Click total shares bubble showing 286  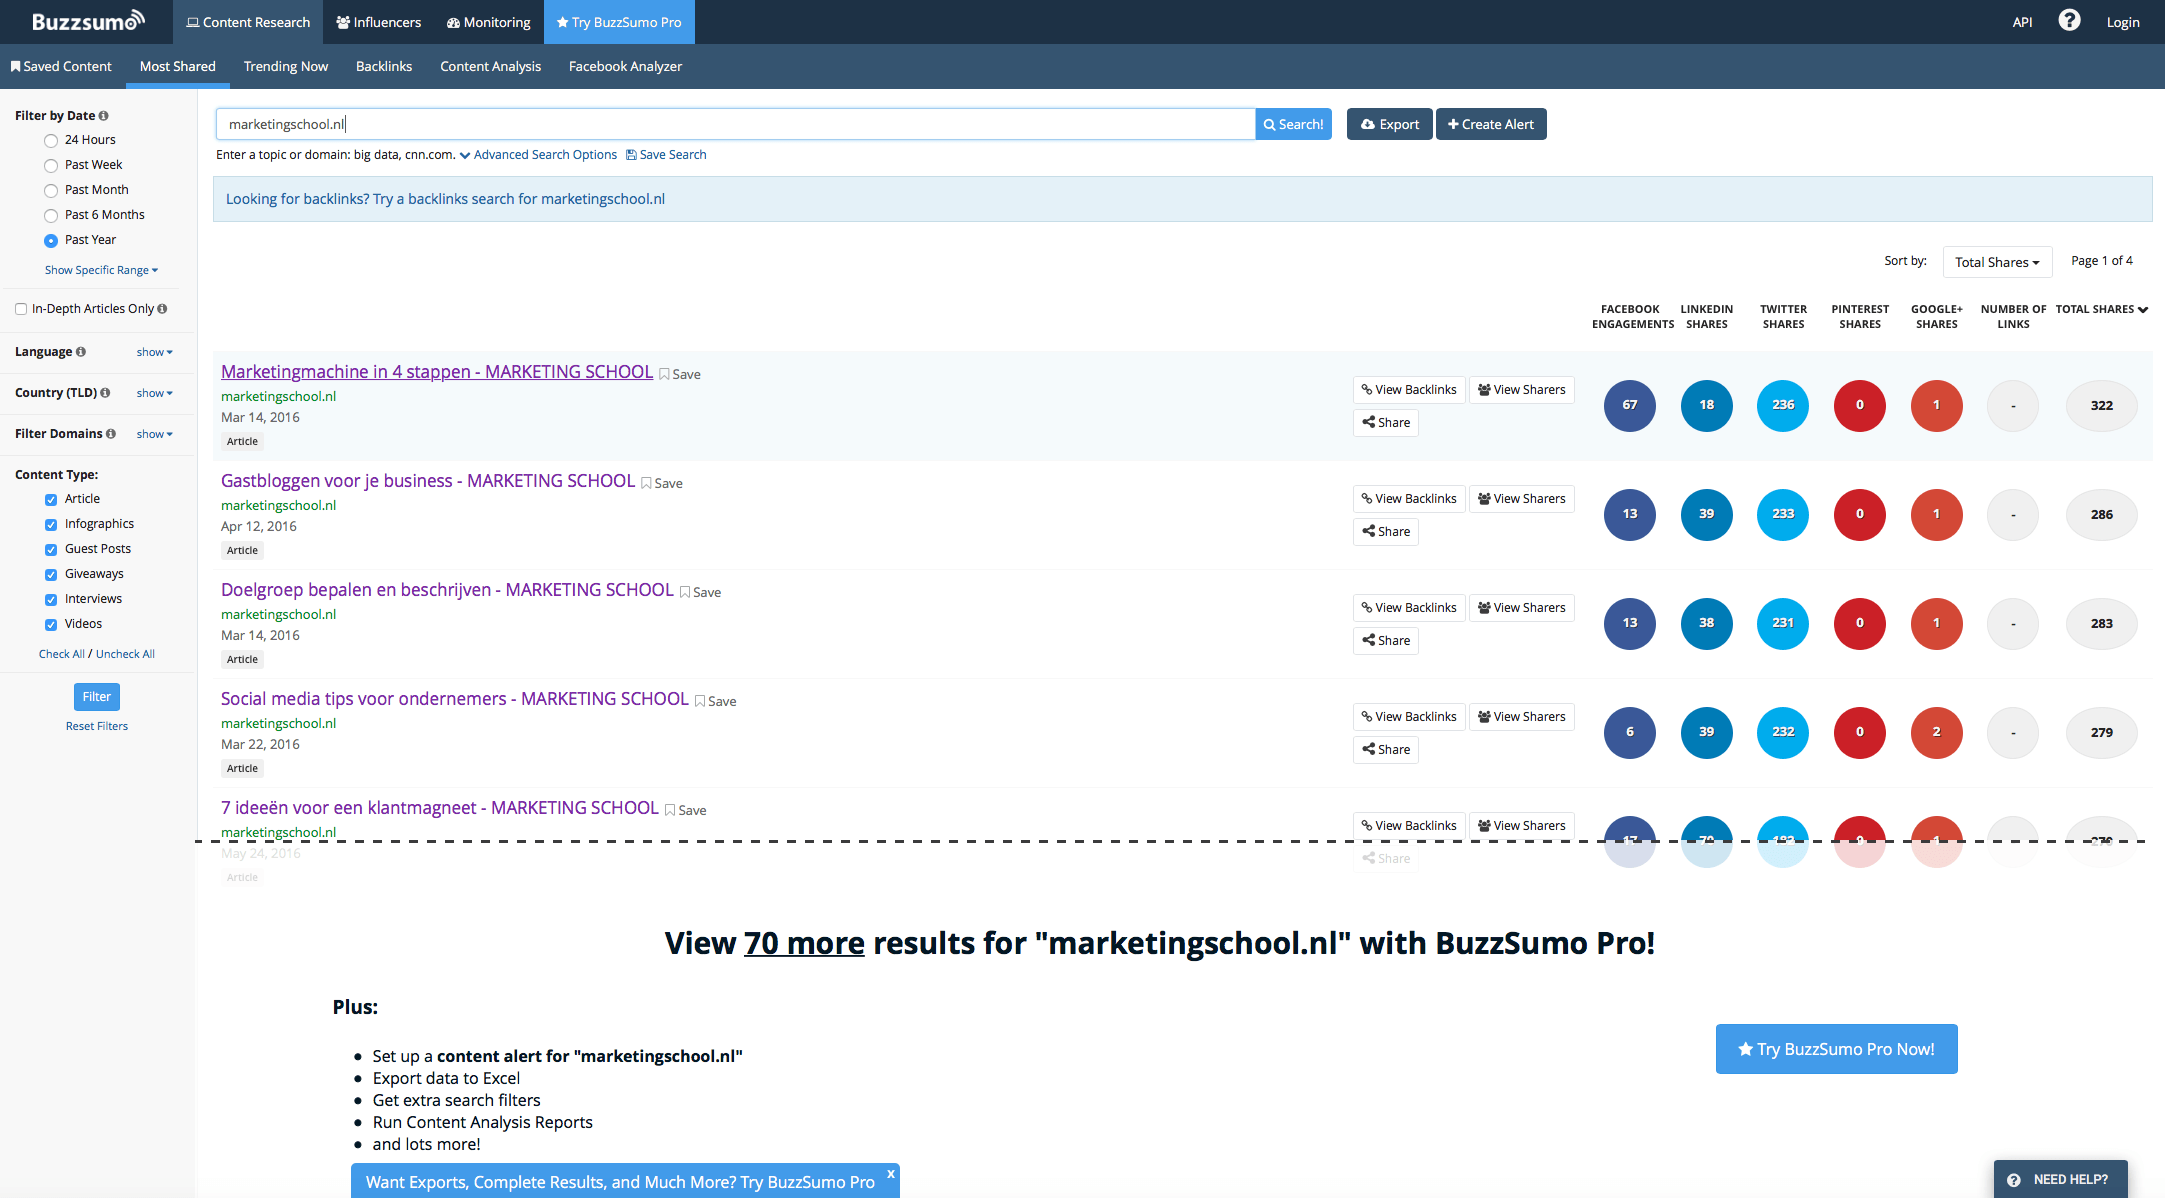point(2102,514)
